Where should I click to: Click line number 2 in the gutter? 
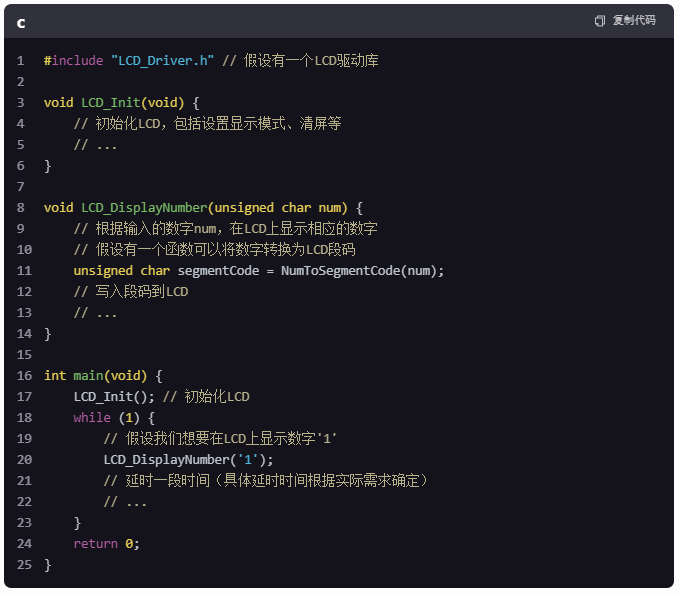pyautogui.click(x=20, y=82)
